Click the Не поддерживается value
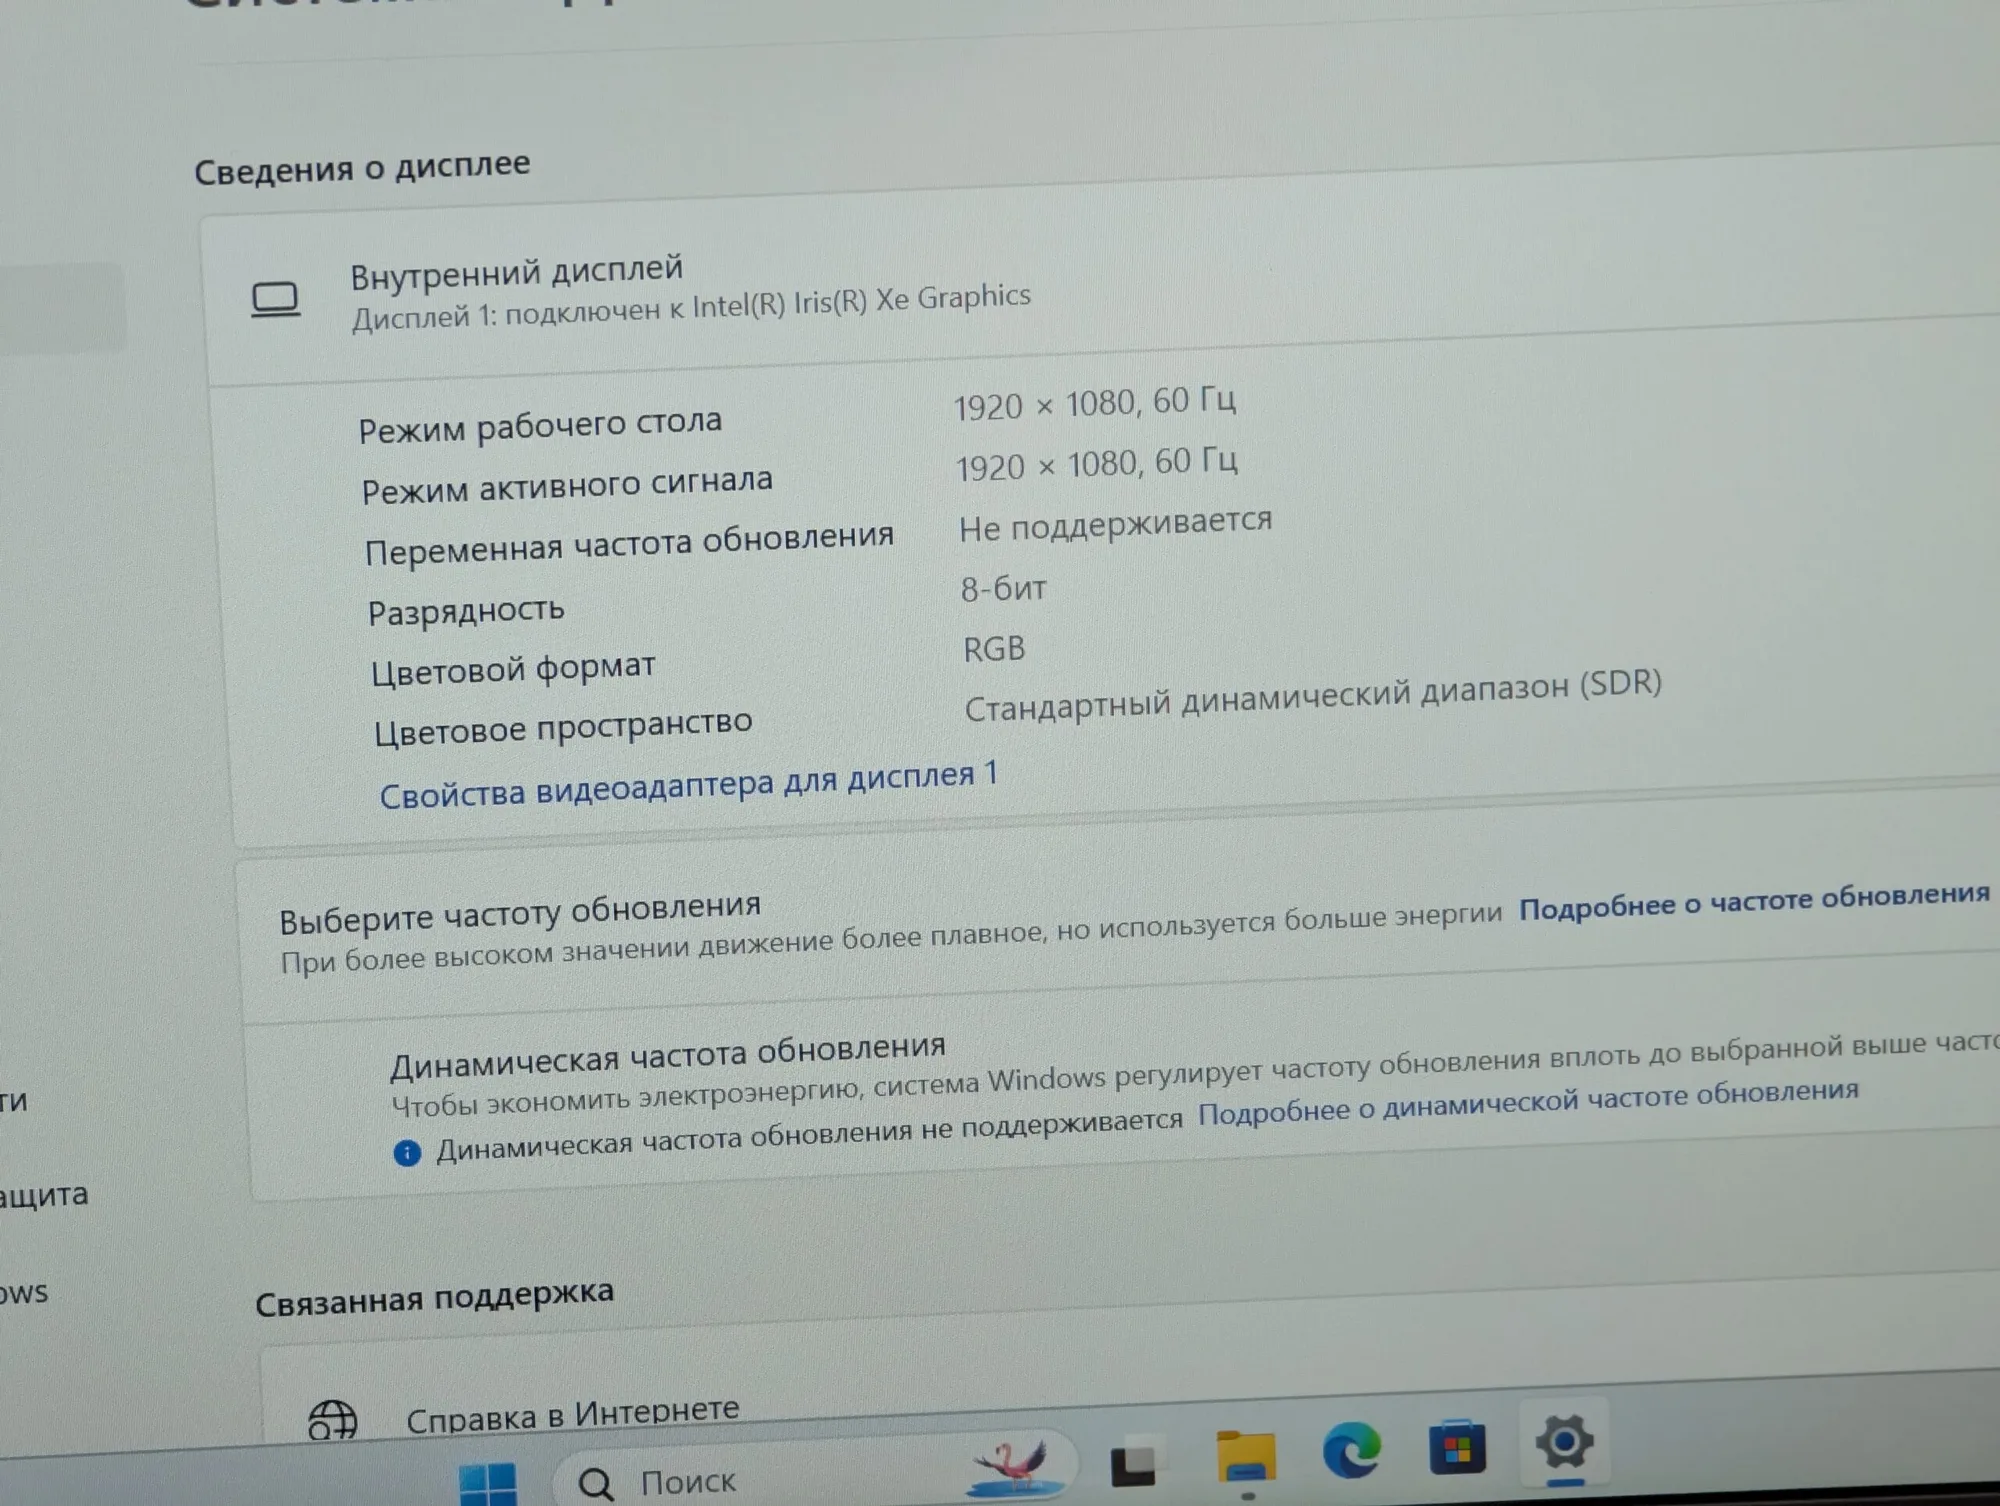The width and height of the screenshot is (2000, 1506). [1115, 525]
